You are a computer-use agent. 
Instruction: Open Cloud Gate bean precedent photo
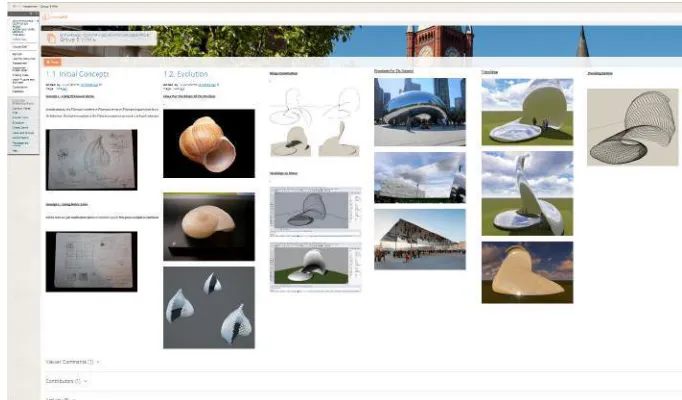pos(420,112)
